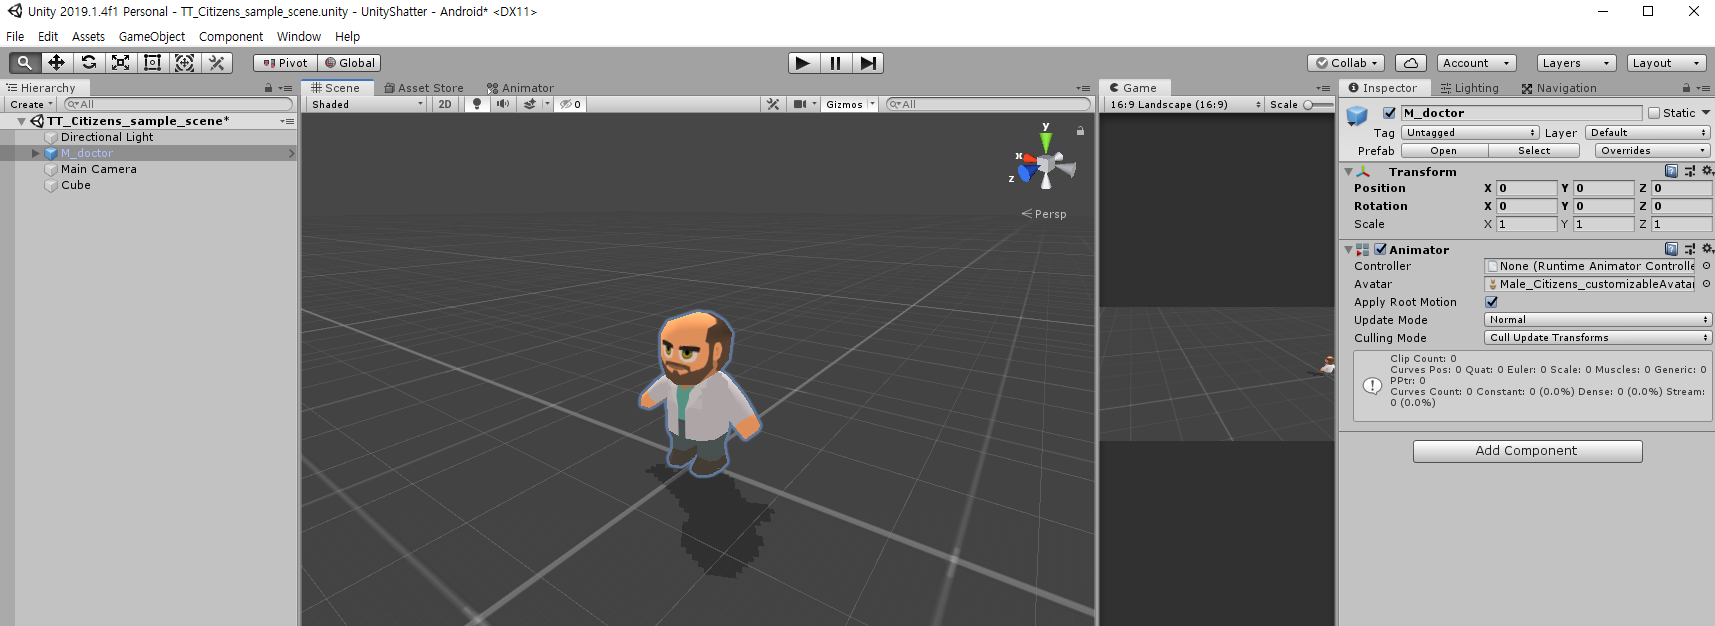Viewport: 1715px width, 626px height.
Task: Switch to the Animator tab
Action: tap(520, 88)
